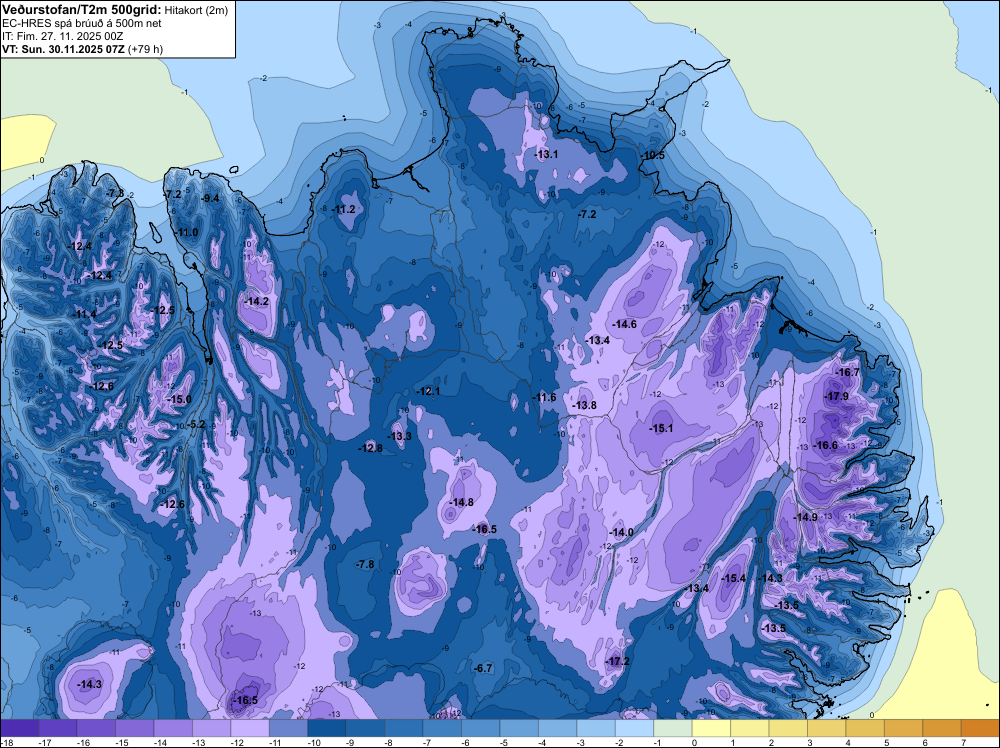Click the pale green legend swatch between -1 and 0
1000x748 pixels.
(673, 728)
